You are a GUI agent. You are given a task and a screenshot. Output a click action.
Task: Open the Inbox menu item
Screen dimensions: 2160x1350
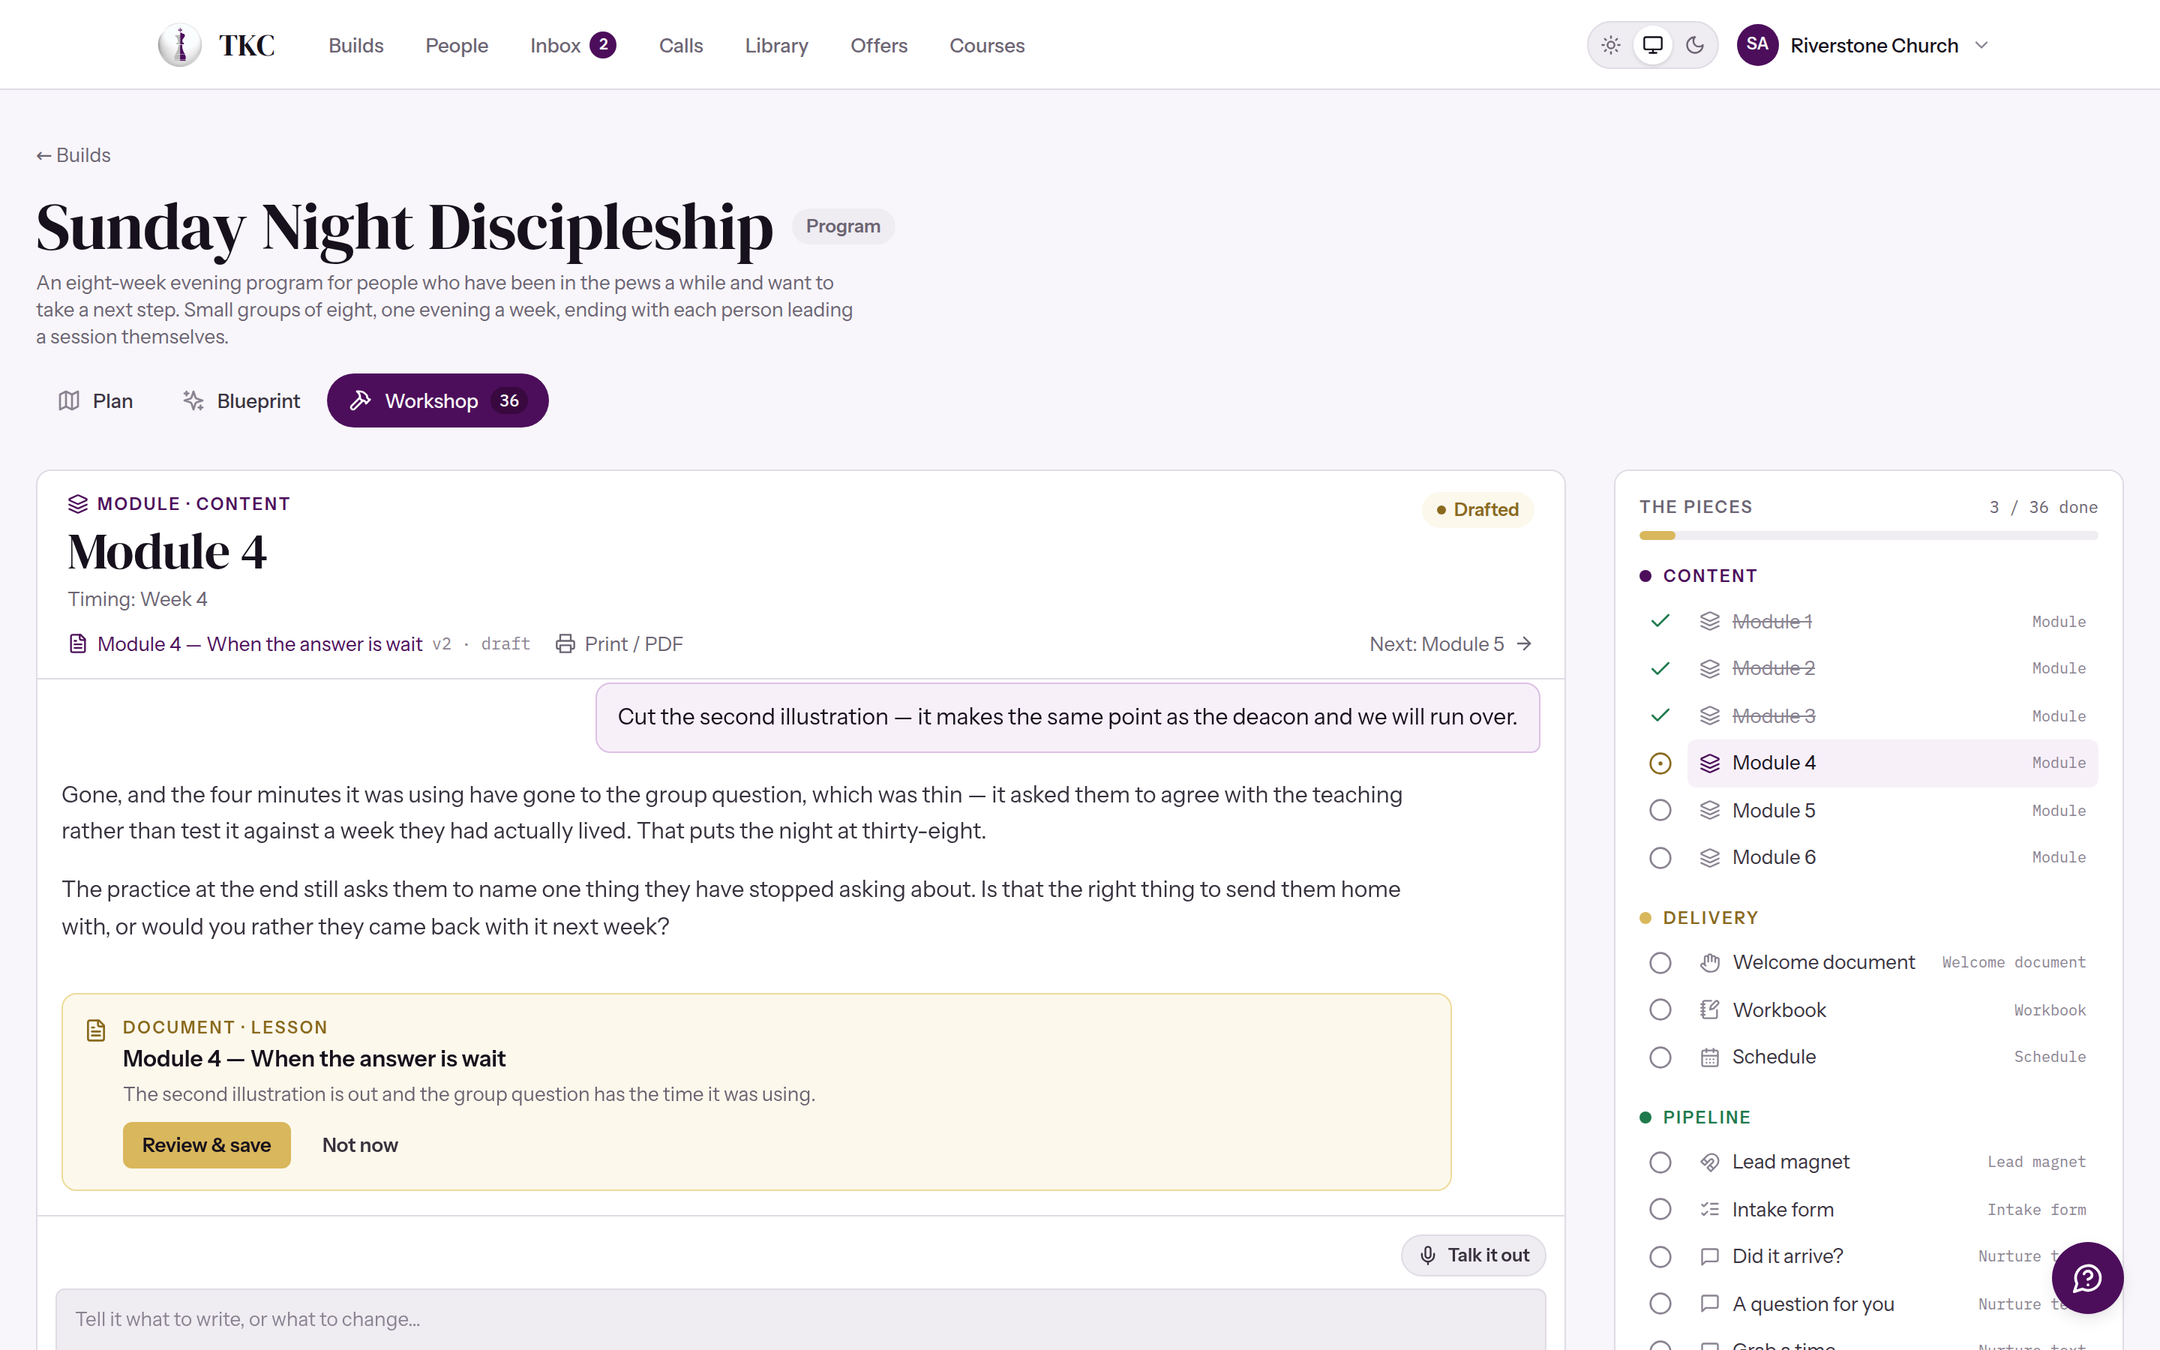tap(573, 45)
